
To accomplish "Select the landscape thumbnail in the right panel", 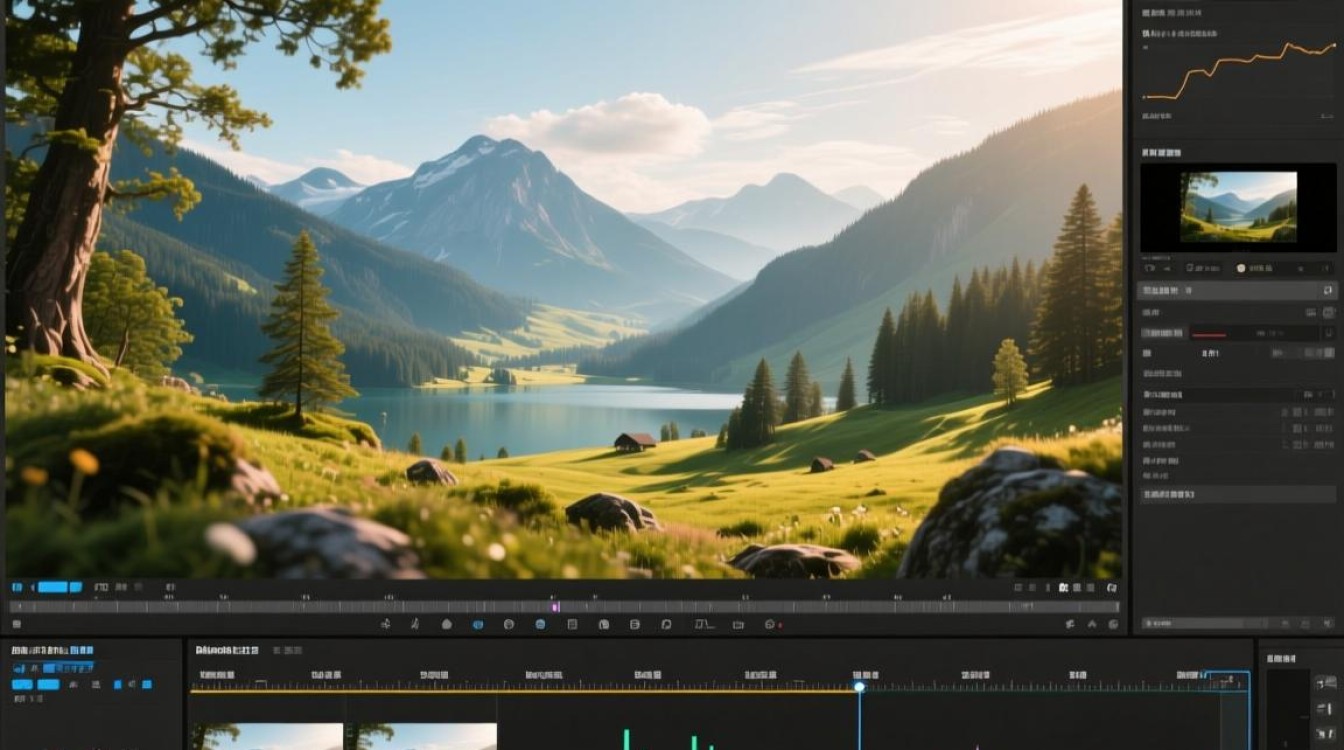I will (x=1238, y=207).
